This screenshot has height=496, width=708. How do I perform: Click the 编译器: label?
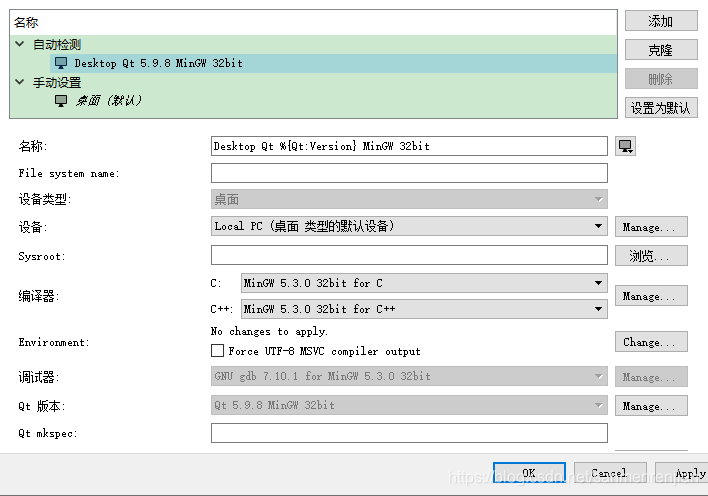point(39,296)
